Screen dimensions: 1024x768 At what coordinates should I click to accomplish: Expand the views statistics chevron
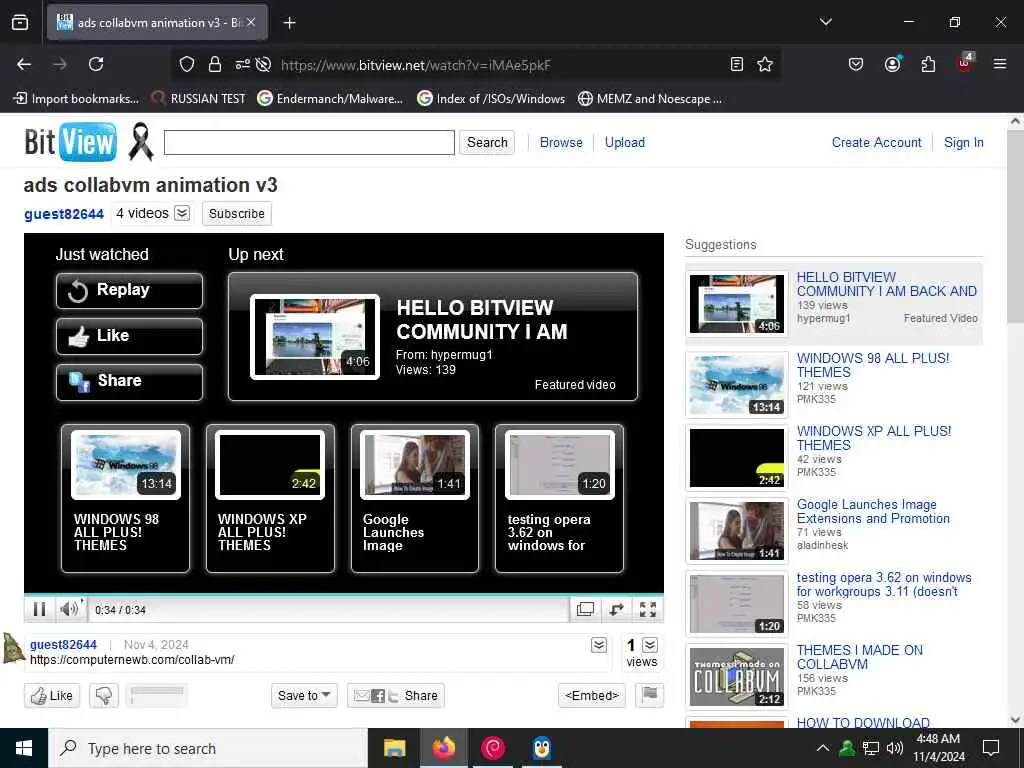coord(650,645)
